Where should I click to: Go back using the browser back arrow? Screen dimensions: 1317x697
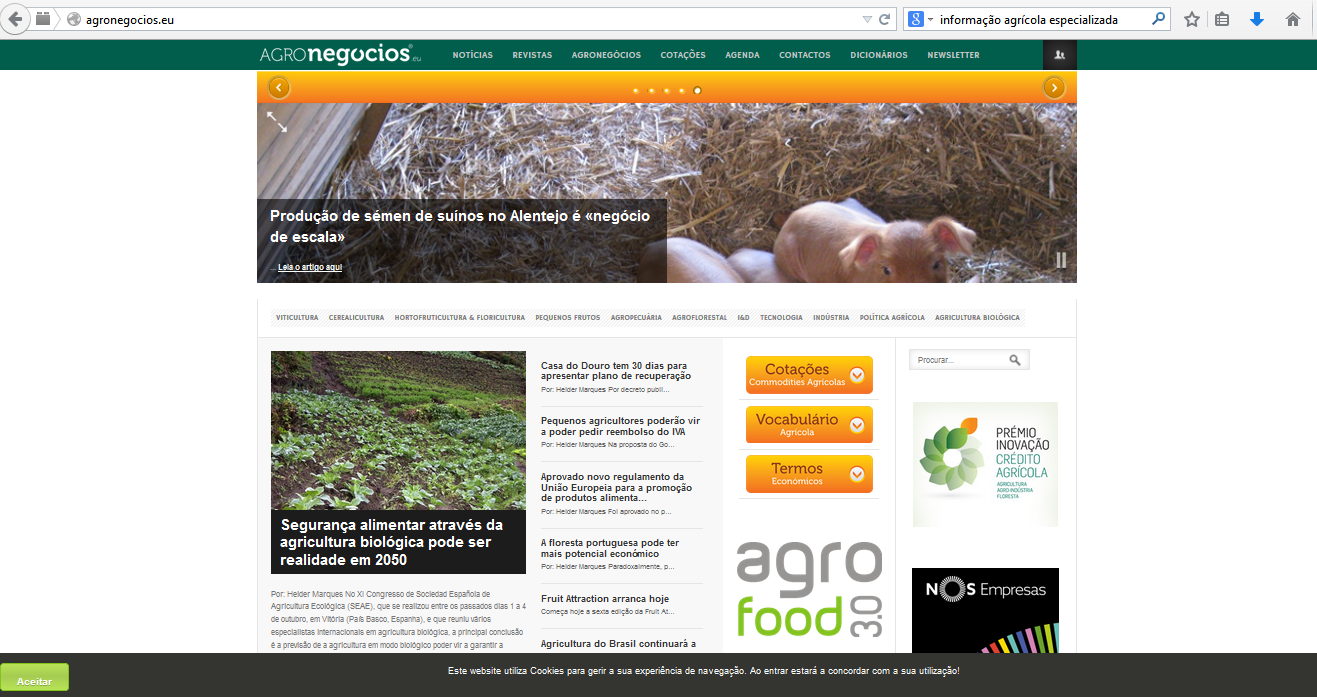click(x=16, y=19)
